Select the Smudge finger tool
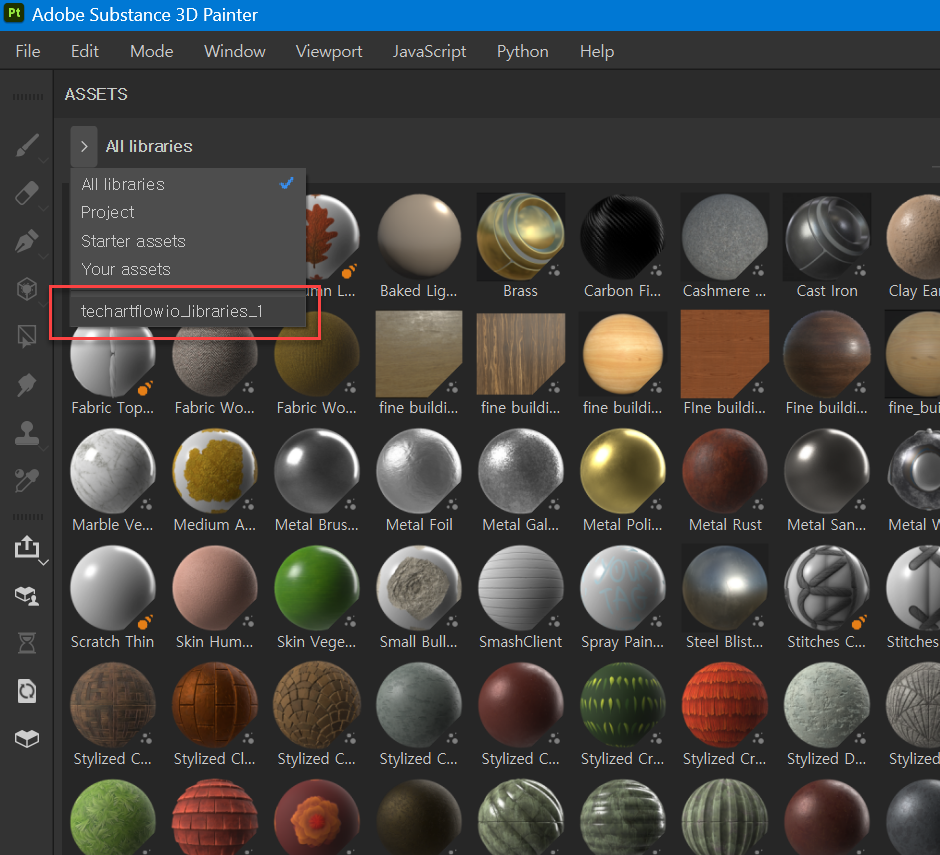The width and height of the screenshot is (940, 855). pos(27,384)
